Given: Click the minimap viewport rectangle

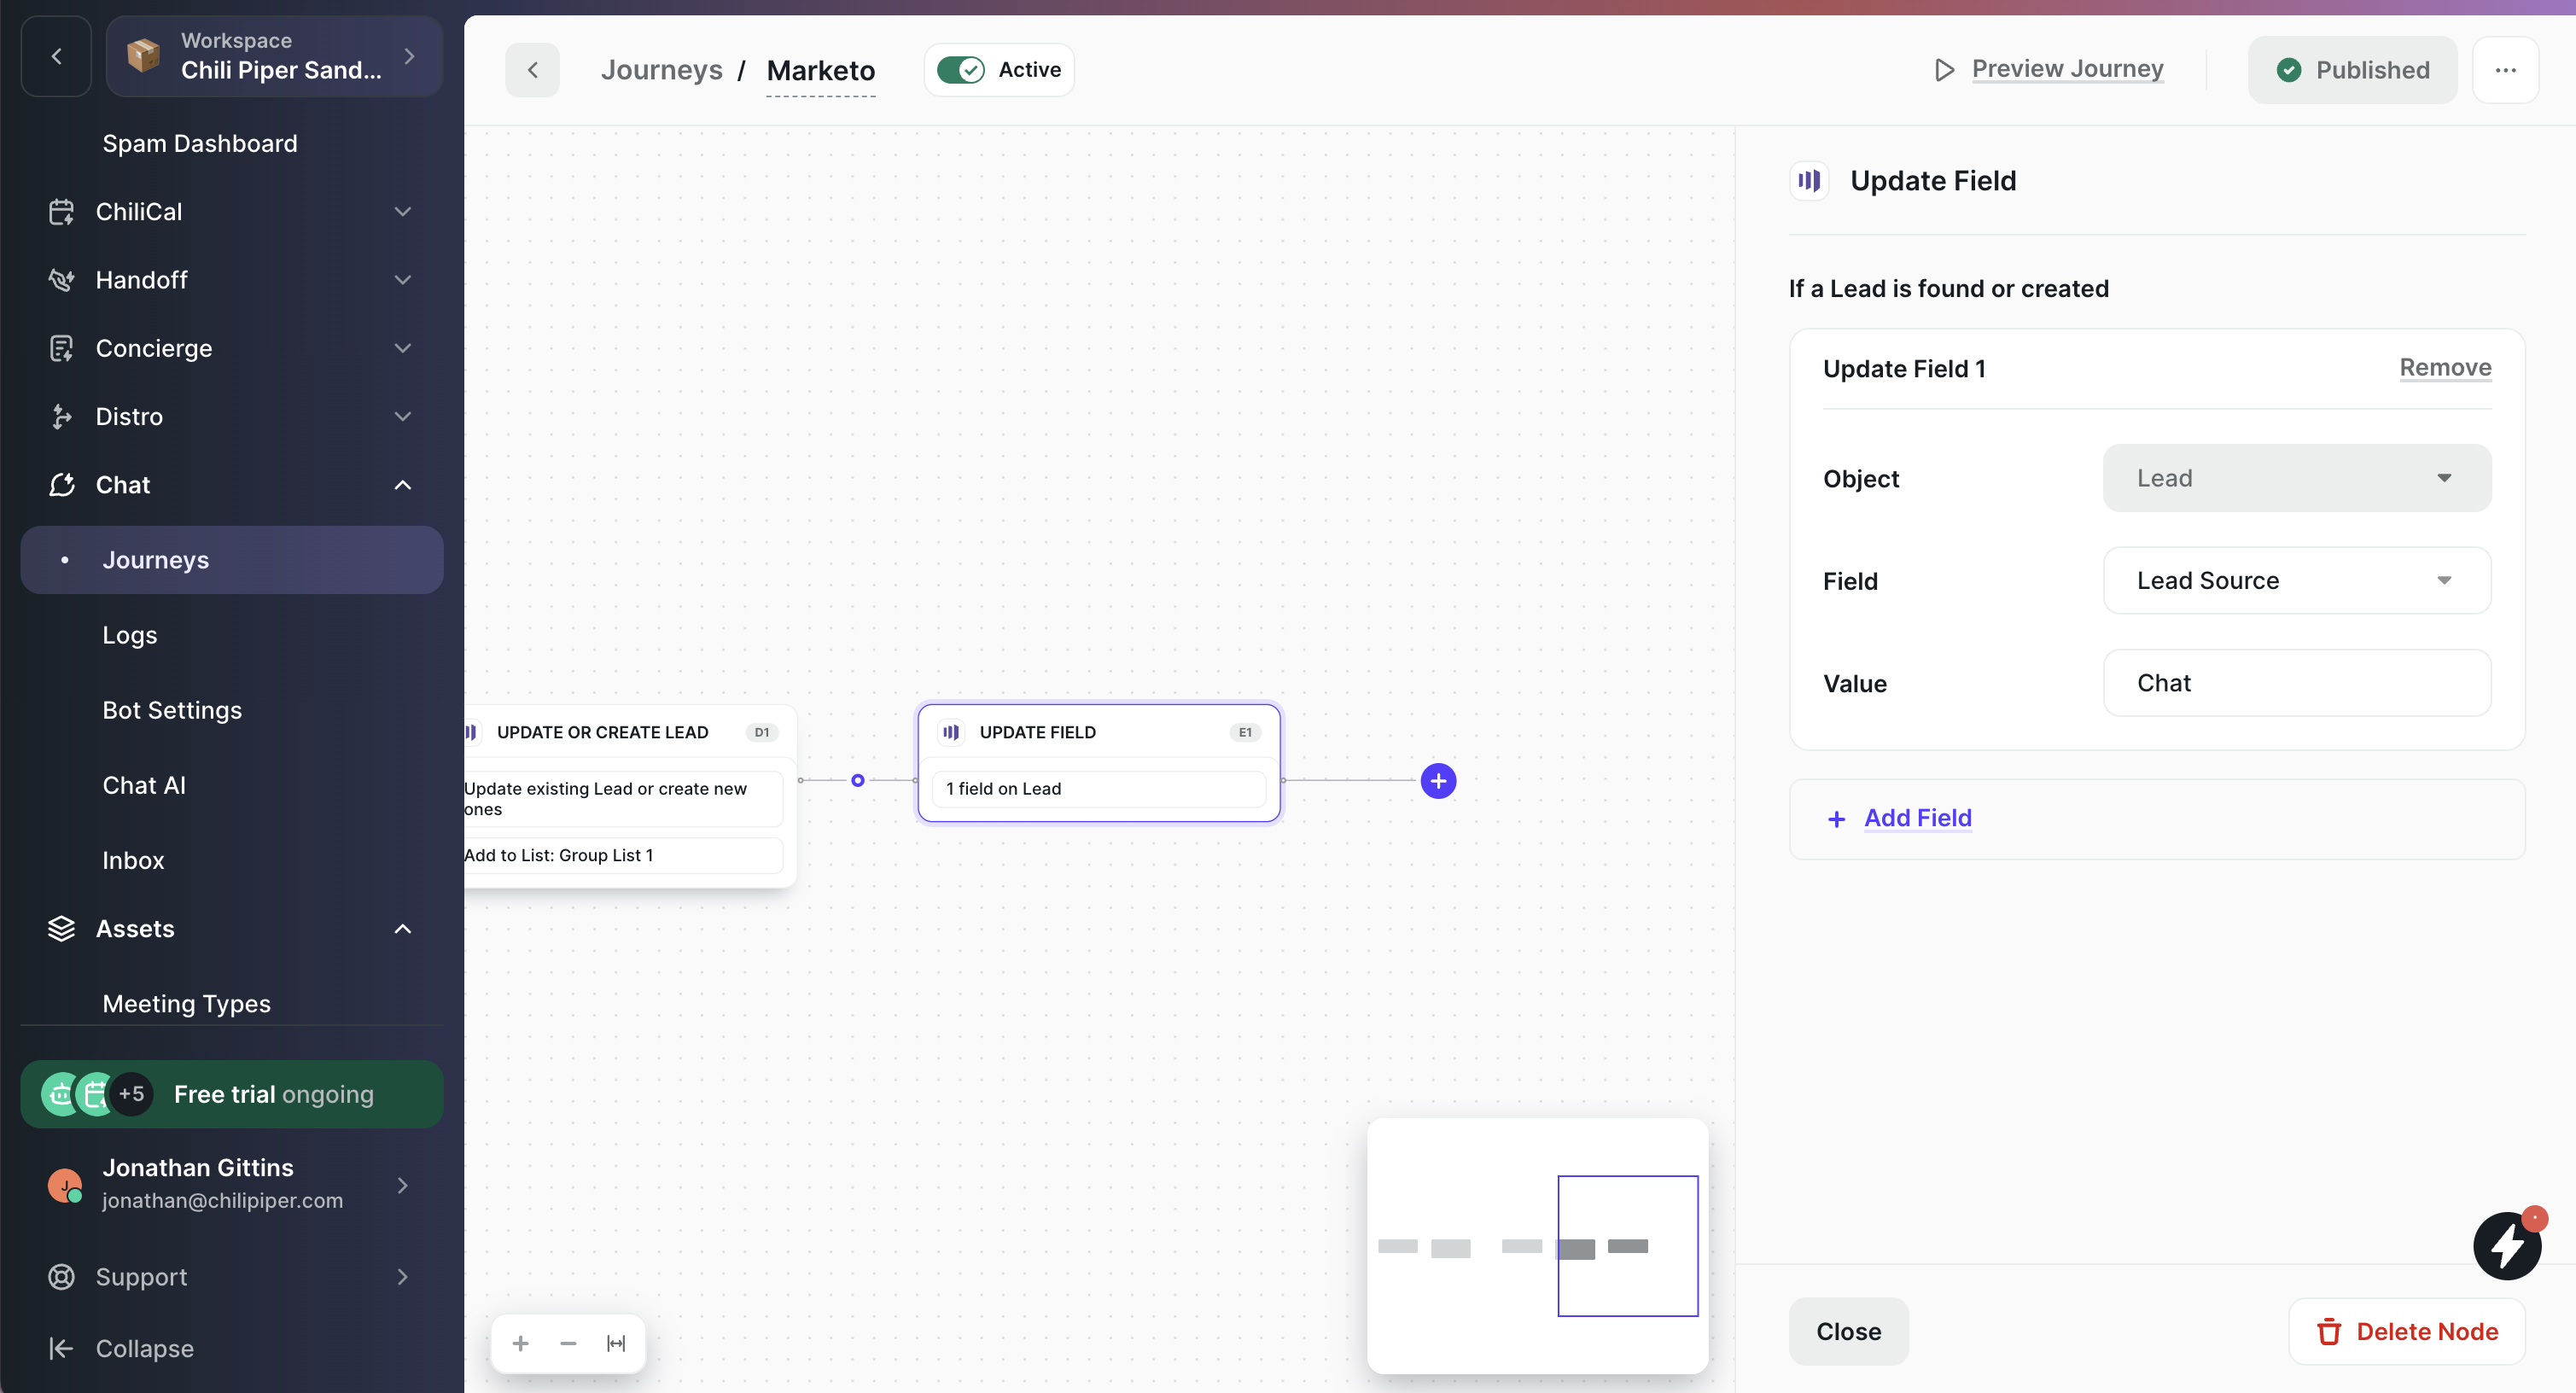Looking at the screenshot, I should (1627, 1245).
